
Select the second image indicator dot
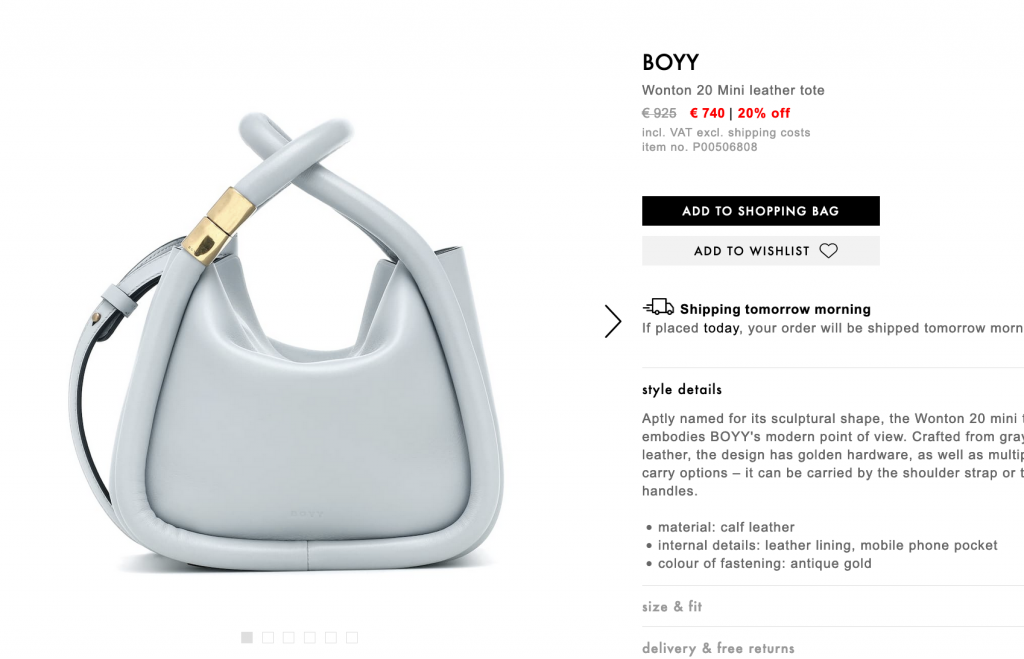(x=268, y=637)
